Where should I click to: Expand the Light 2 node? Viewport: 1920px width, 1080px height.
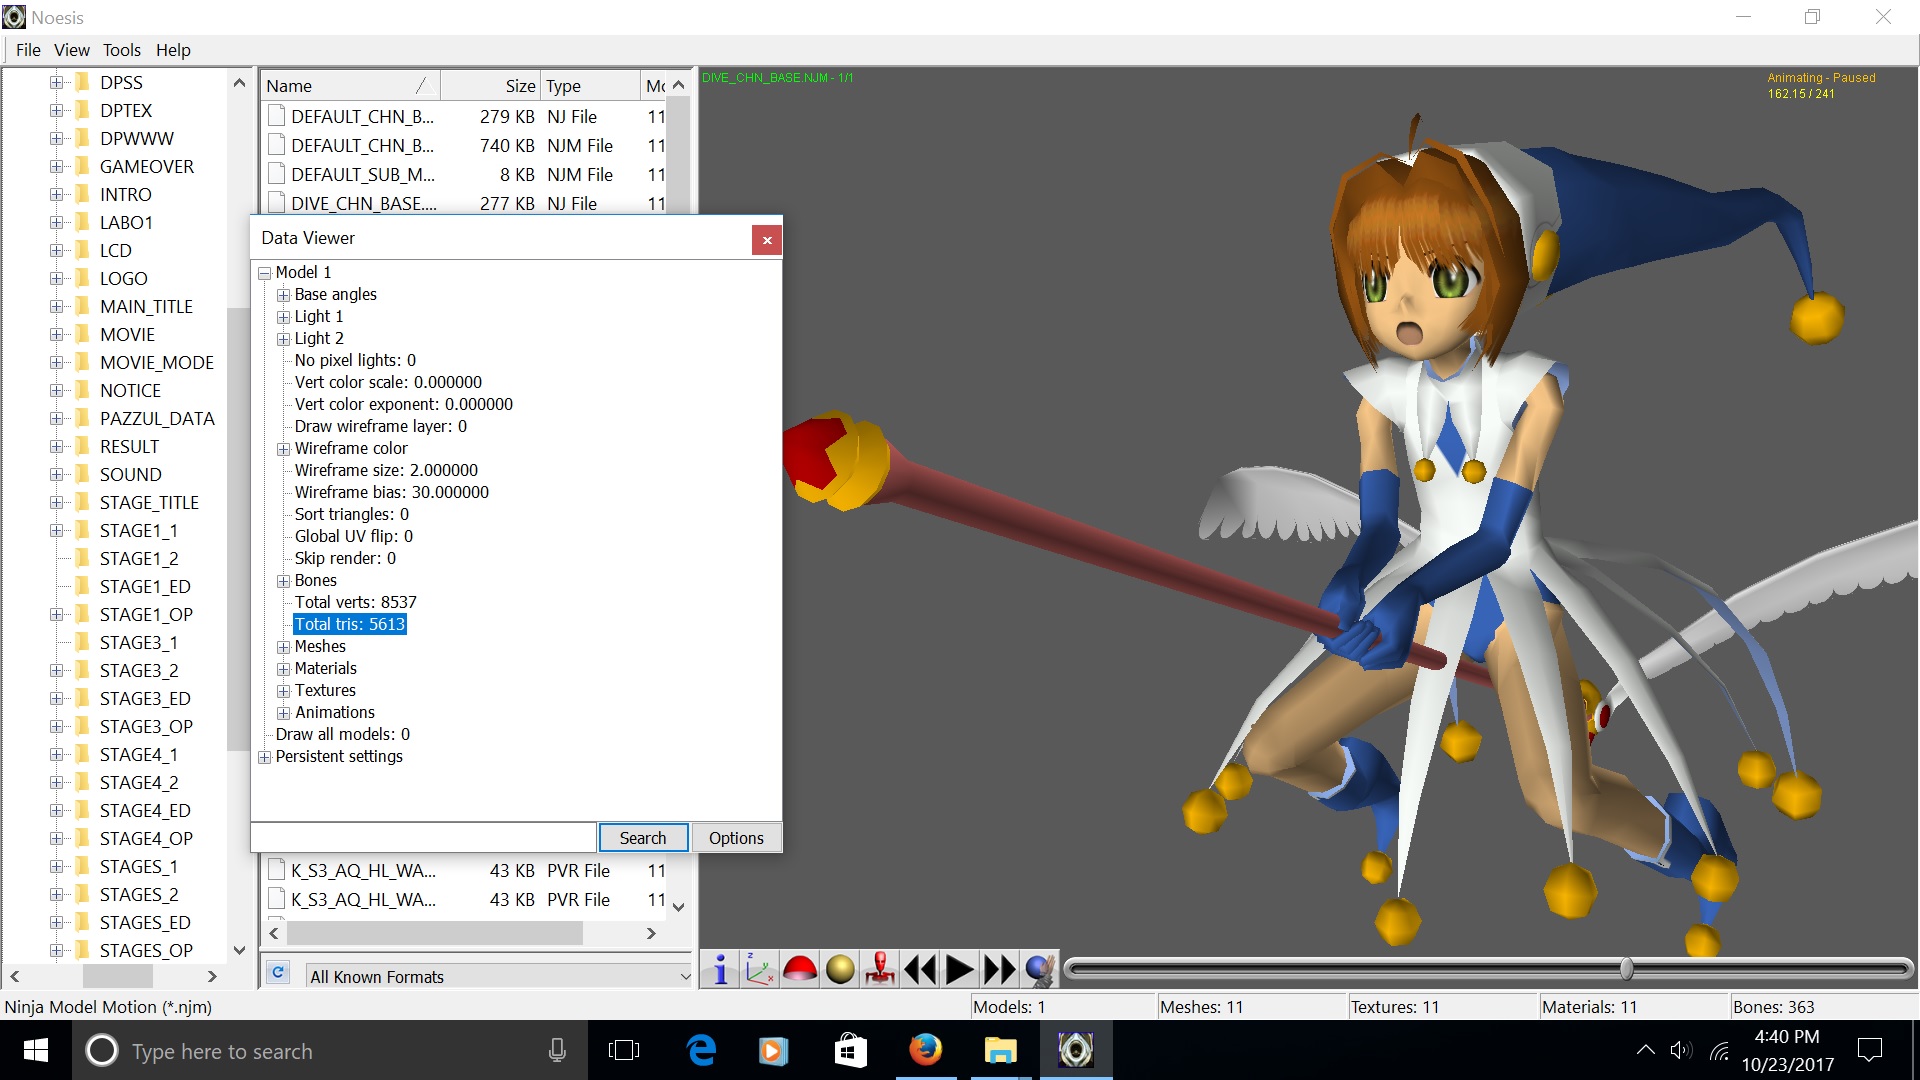tap(284, 339)
